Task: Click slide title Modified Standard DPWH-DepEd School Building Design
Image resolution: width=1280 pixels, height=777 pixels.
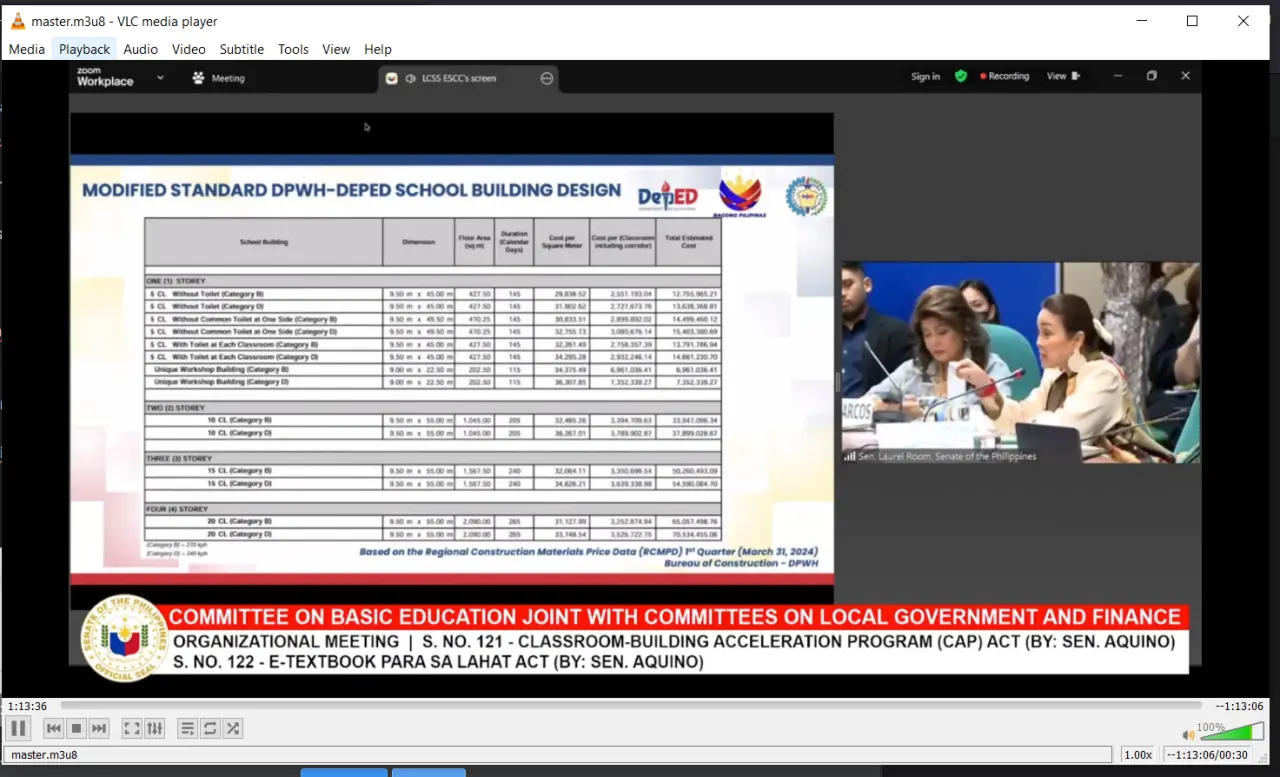Action: [x=351, y=190]
